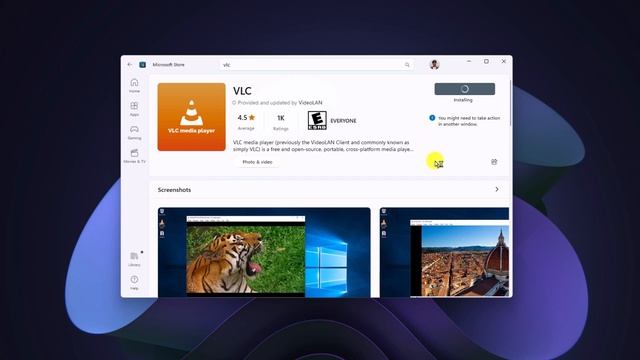Open the Home section in sidebar

click(x=134, y=86)
